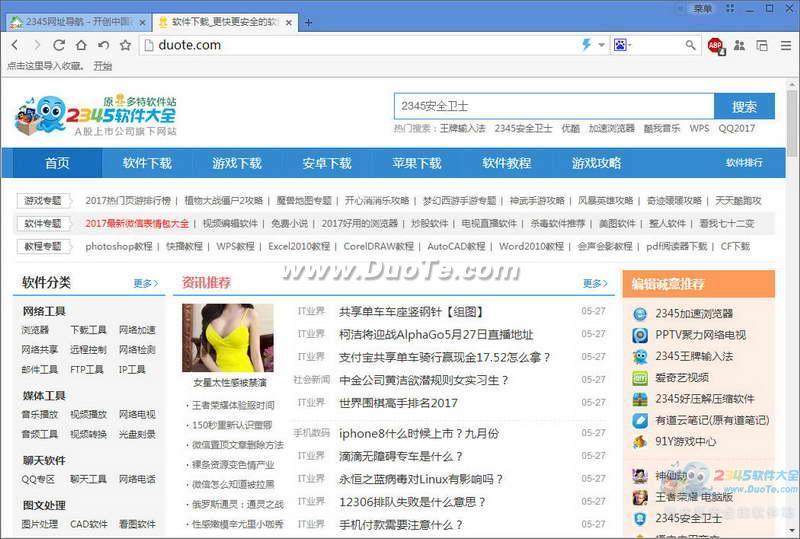This screenshot has height=539, width=800.
Task: Go back using browser back arrow
Action: 15,45
